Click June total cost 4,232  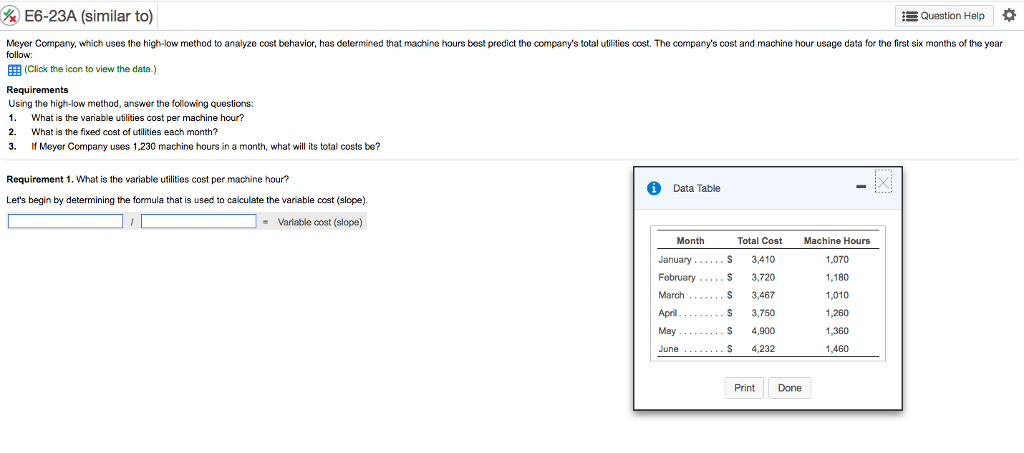click(x=763, y=349)
